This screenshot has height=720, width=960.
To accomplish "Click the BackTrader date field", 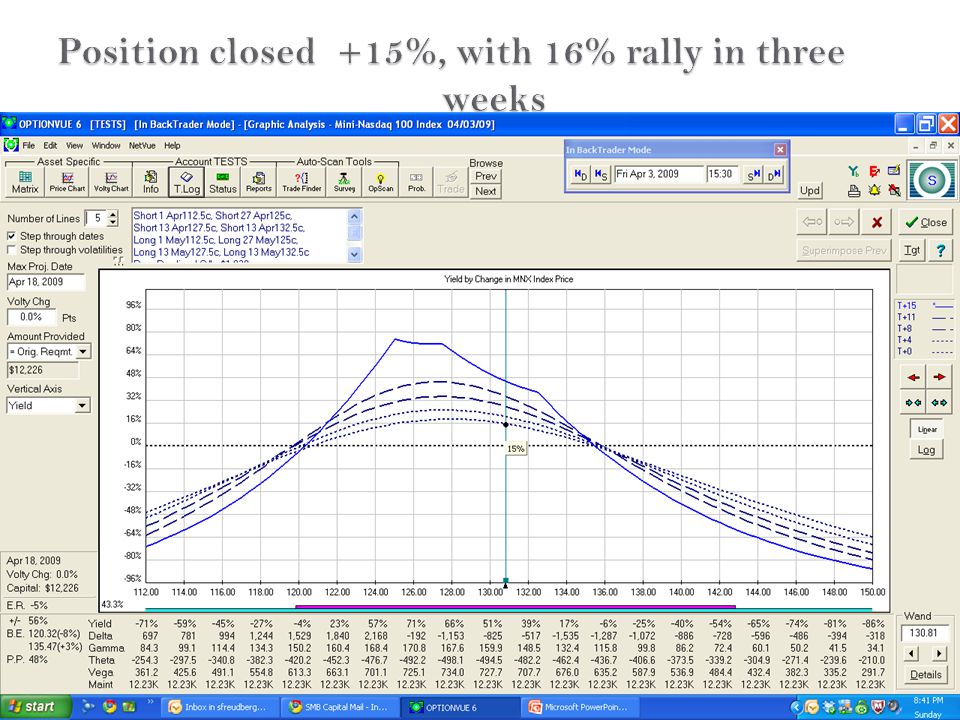I will point(659,174).
